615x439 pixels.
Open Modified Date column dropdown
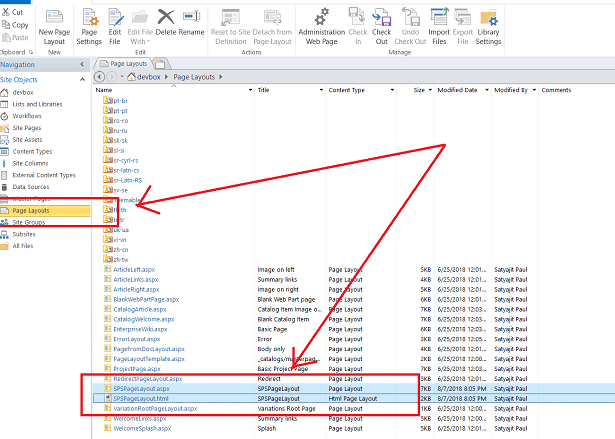coord(487,90)
